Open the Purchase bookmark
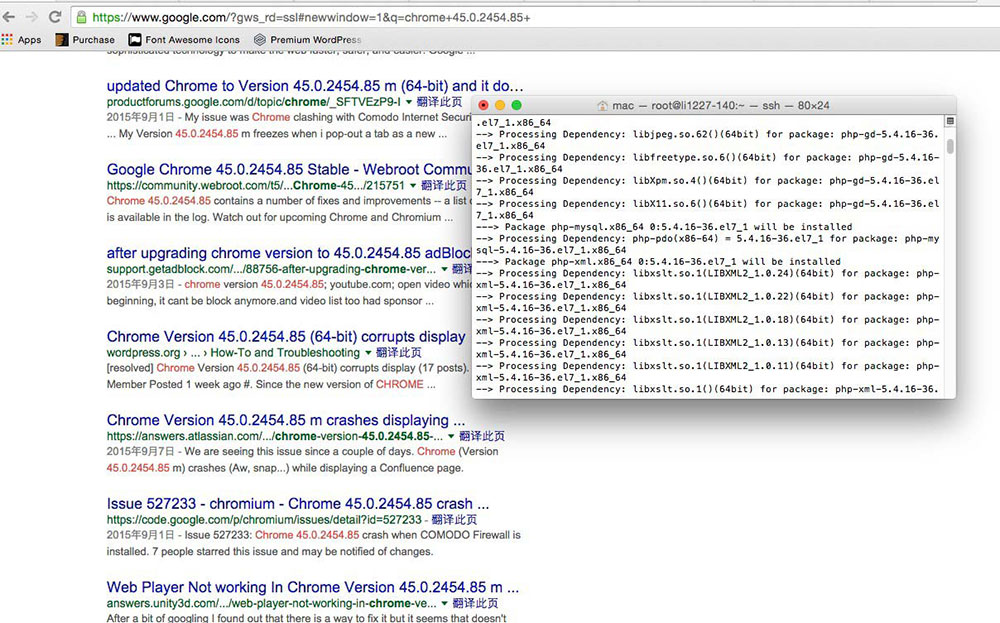 click(85, 40)
